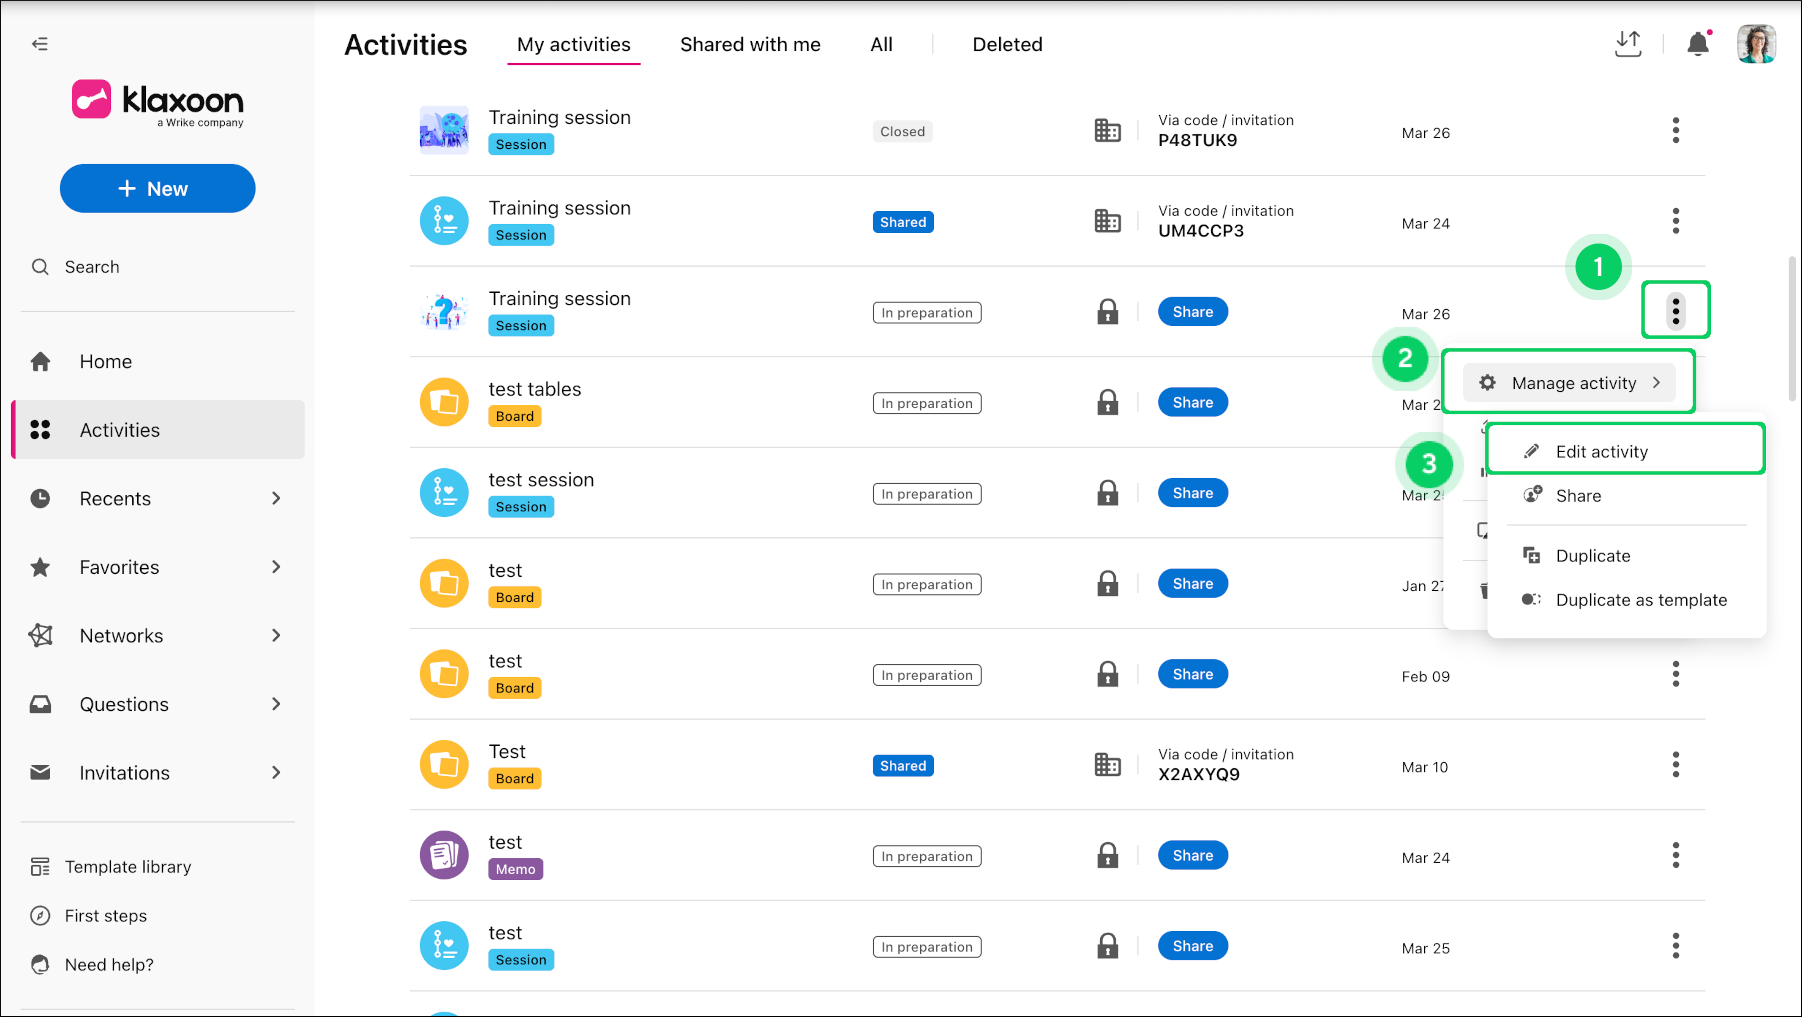Image resolution: width=1802 pixels, height=1017 pixels.
Task: Open the closed Training session thumbnail
Action: [x=444, y=130]
